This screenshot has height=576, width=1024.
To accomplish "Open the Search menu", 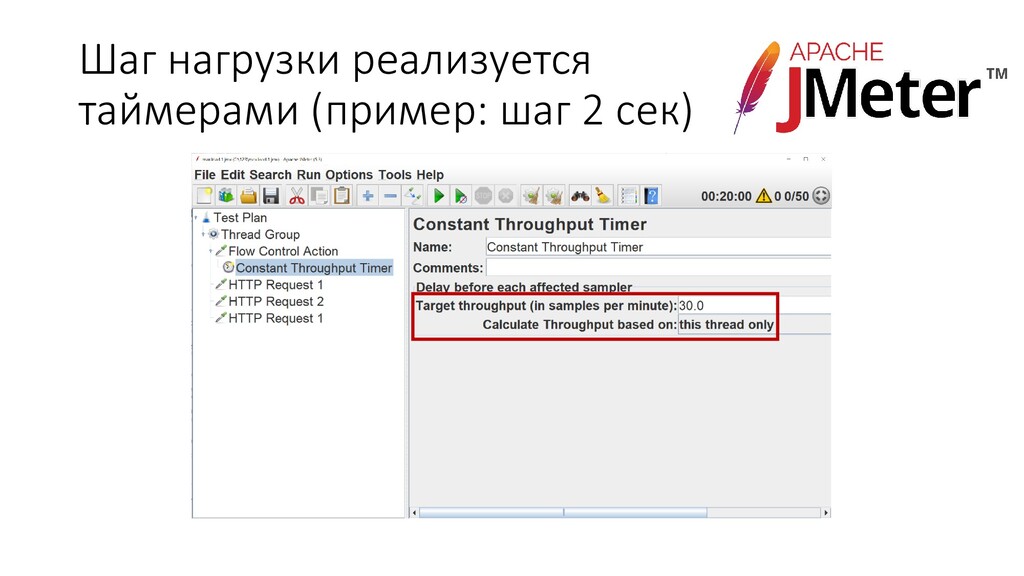I will pyautogui.click(x=270, y=175).
